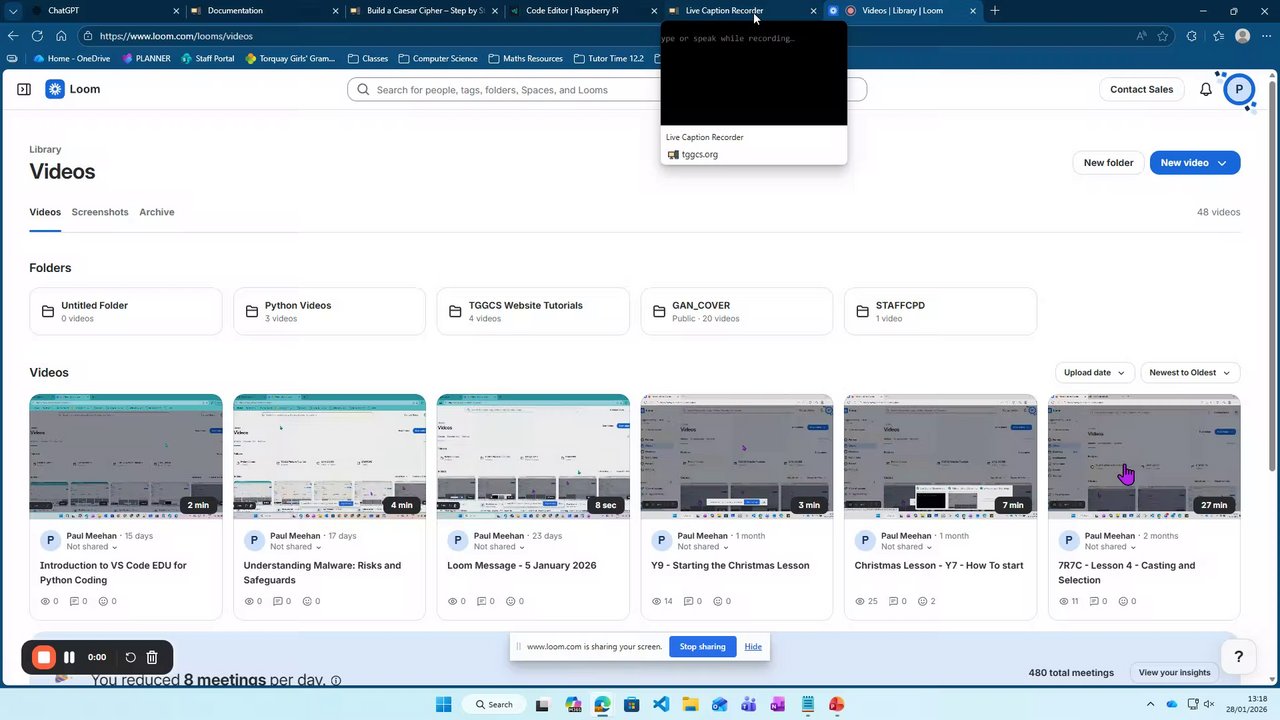
Task: Open Introduction to VS Code EDU thumbnail
Action: [x=126, y=457]
